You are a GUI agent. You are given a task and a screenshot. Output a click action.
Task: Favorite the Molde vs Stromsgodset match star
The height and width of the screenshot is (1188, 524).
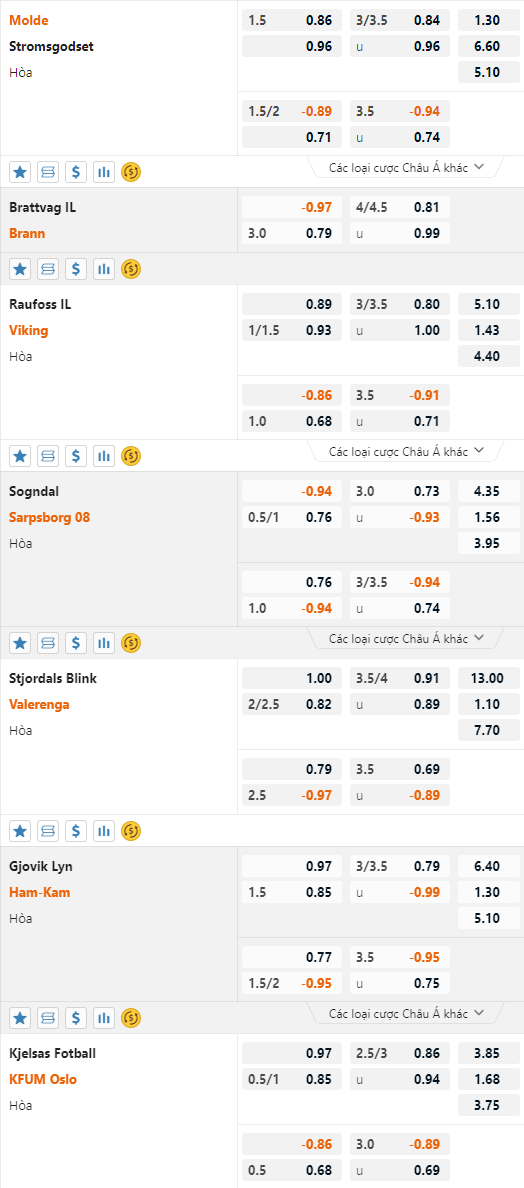point(20,172)
